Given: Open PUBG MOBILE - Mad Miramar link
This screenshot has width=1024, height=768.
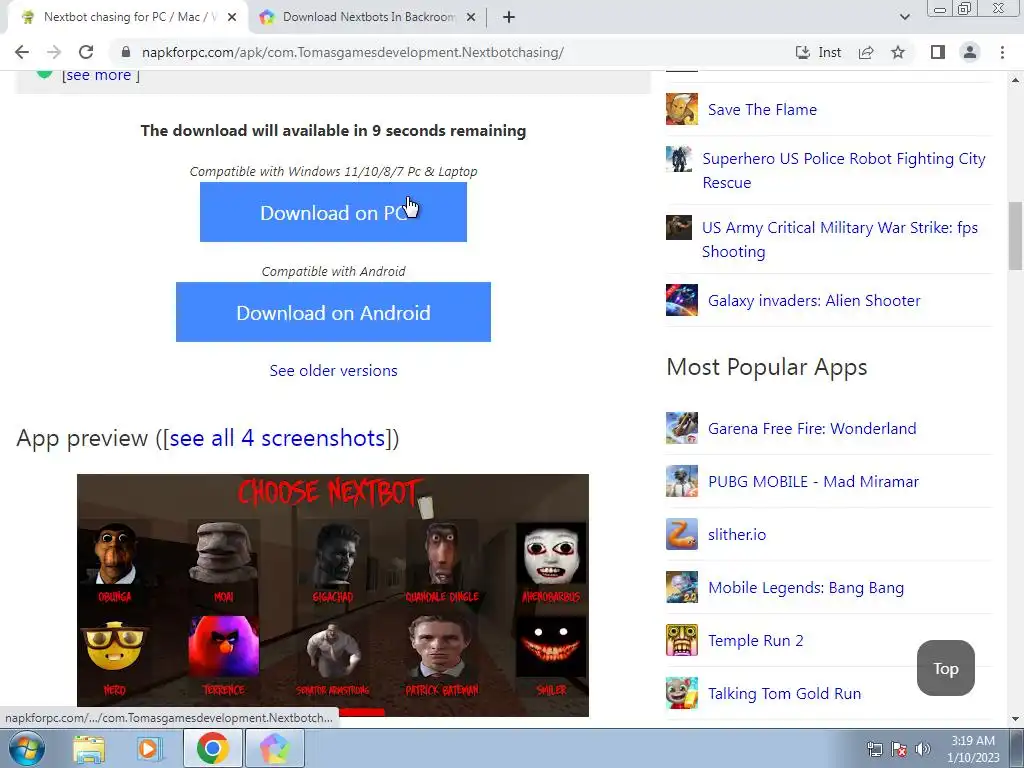Looking at the screenshot, I should point(813,481).
